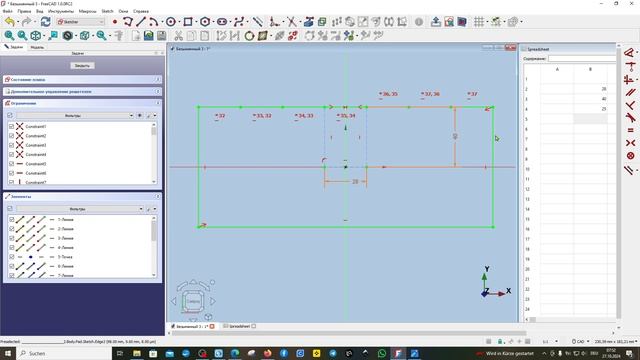This screenshot has height=360, width=640.
Task: Click the Leave sketch icon
Action: (x=436, y=22)
